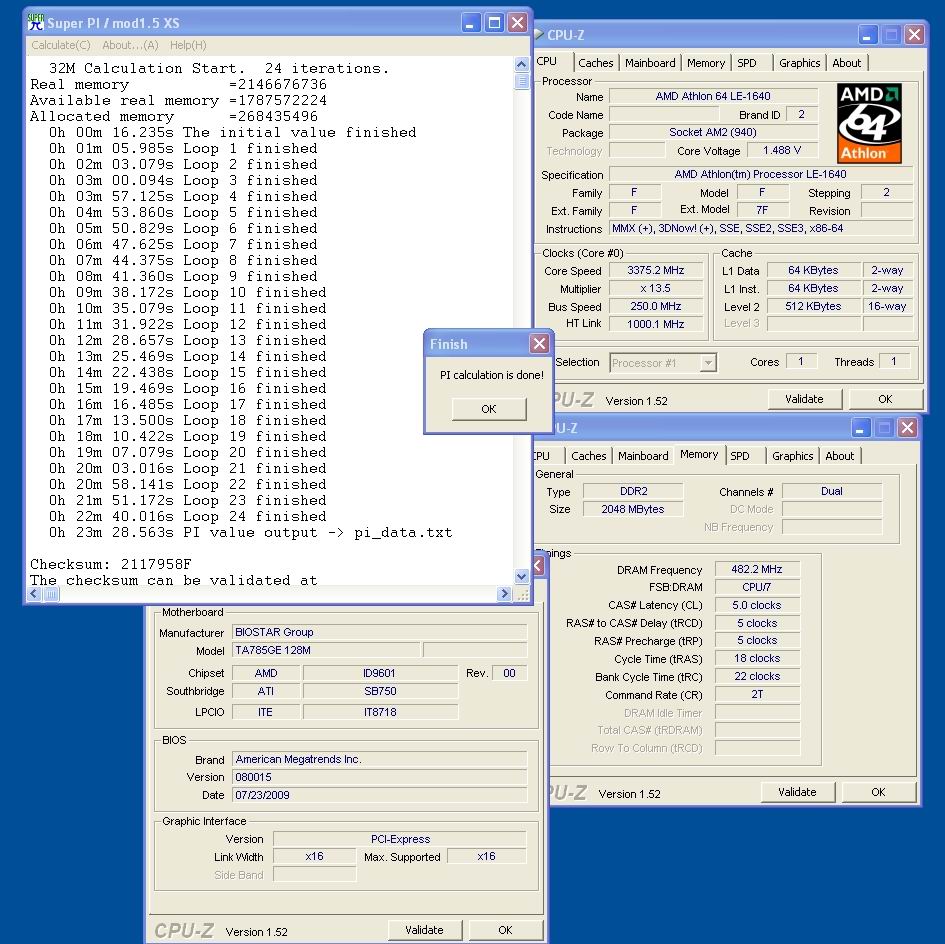The width and height of the screenshot is (945, 944).
Task: Close the Super PI window
Action: tap(517, 23)
